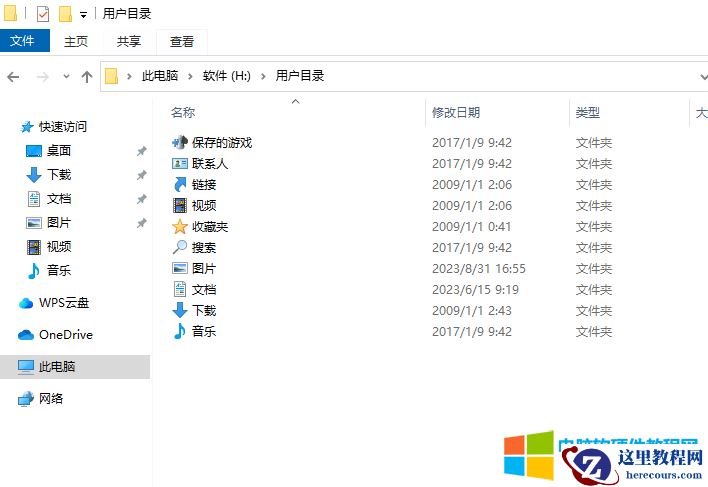
Task: Click the new folder icon in title bar
Action: (65, 14)
